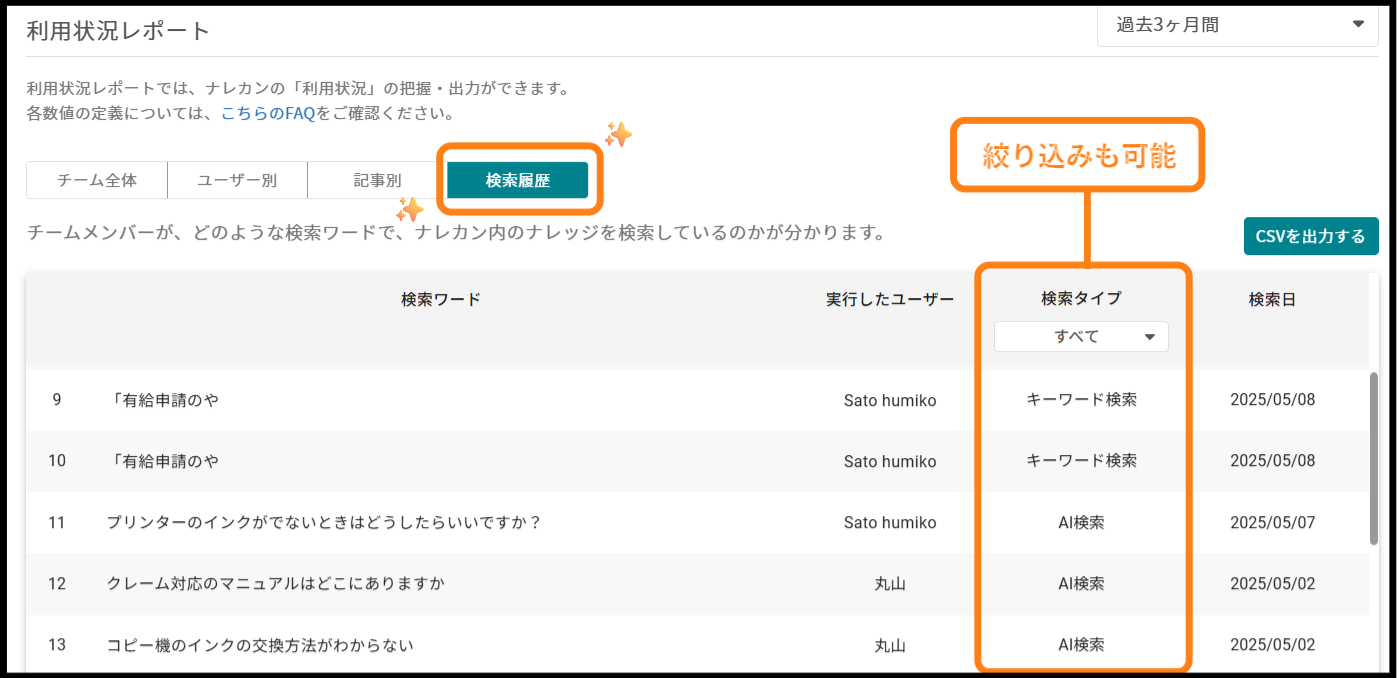Click date 2025/05/02 in row 12

(x=1272, y=584)
